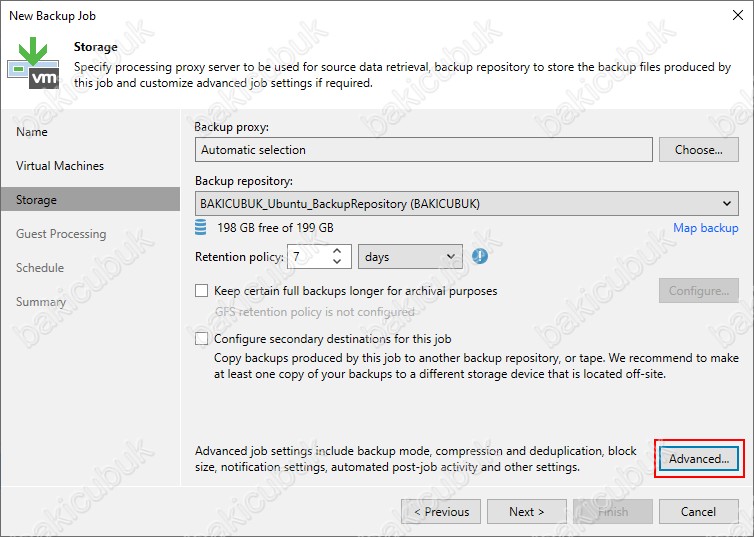Open the Advanced... job settings
Viewport: 754px width, 537px height.
click(699, 459)
